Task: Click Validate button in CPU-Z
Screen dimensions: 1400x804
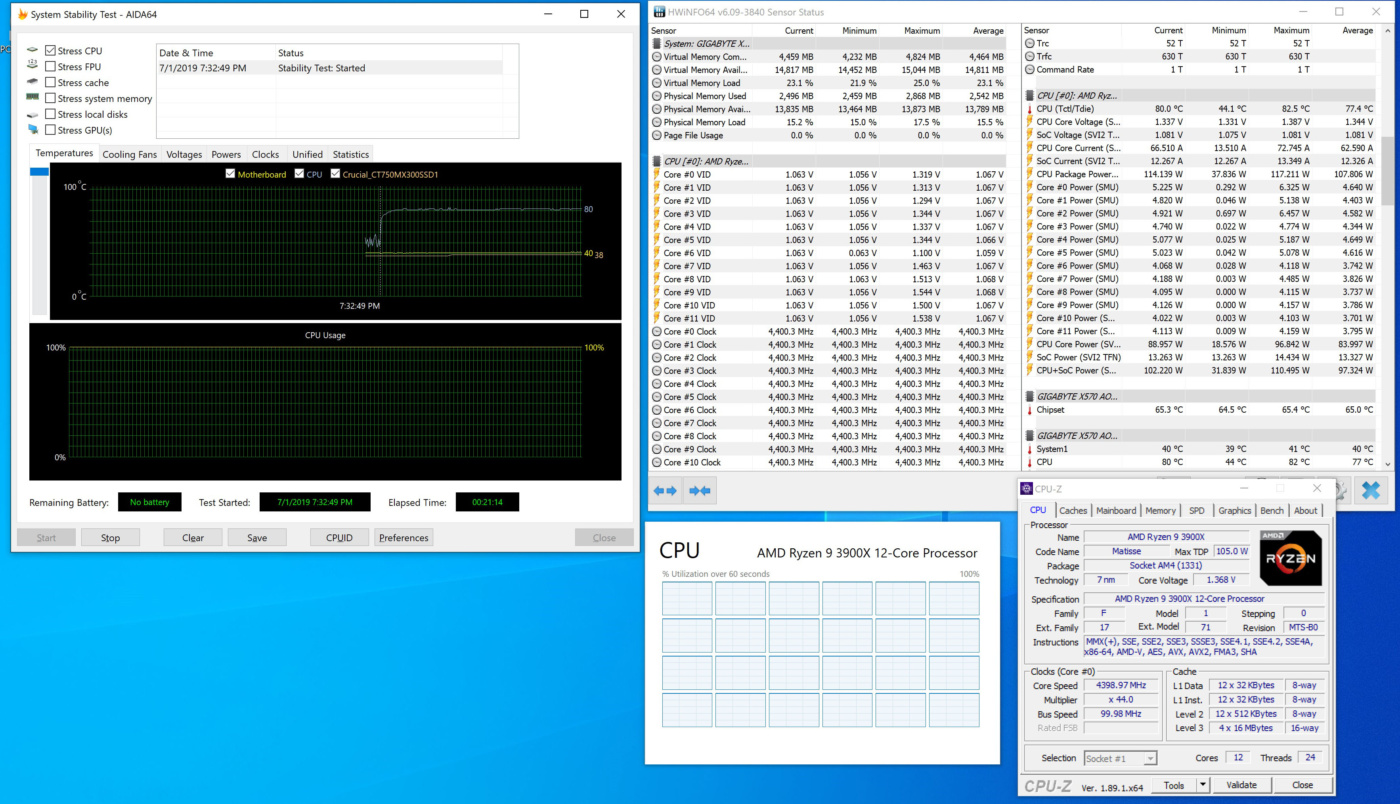Action: (1242, 785)
